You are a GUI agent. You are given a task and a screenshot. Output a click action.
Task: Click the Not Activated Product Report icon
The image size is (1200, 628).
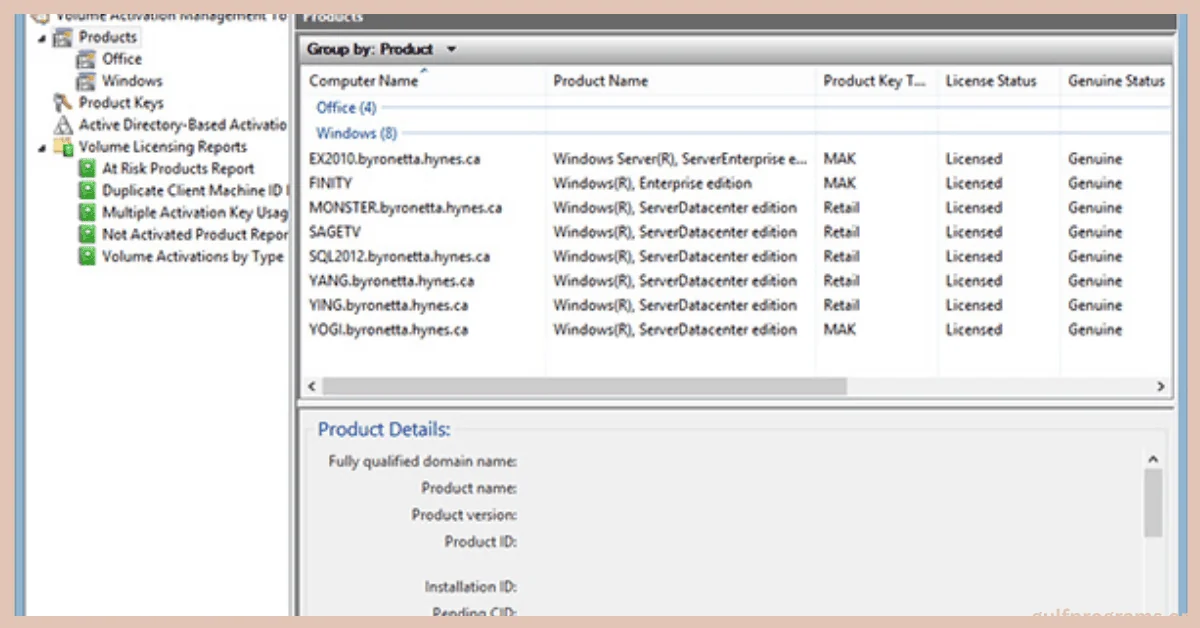pos(87,235)
